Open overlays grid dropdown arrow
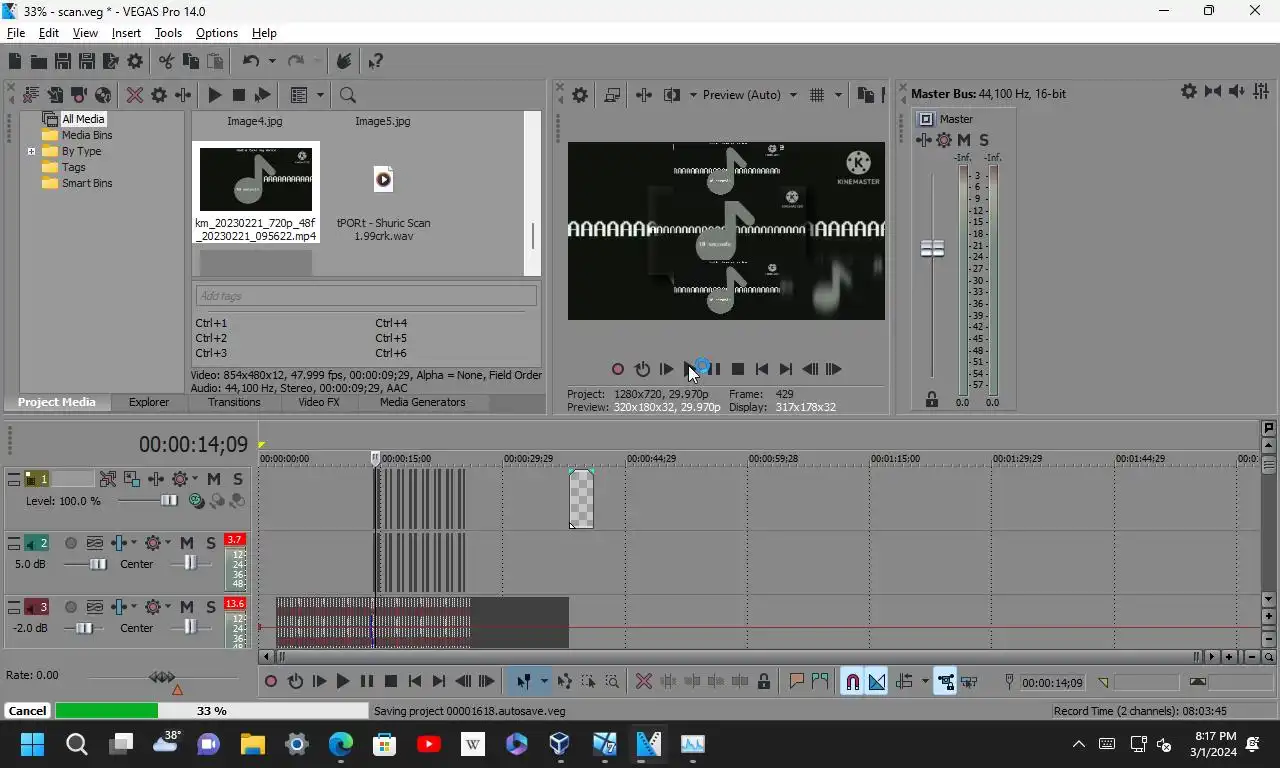The width and height of the screenshot is (1280, 768). coord(838,95)
